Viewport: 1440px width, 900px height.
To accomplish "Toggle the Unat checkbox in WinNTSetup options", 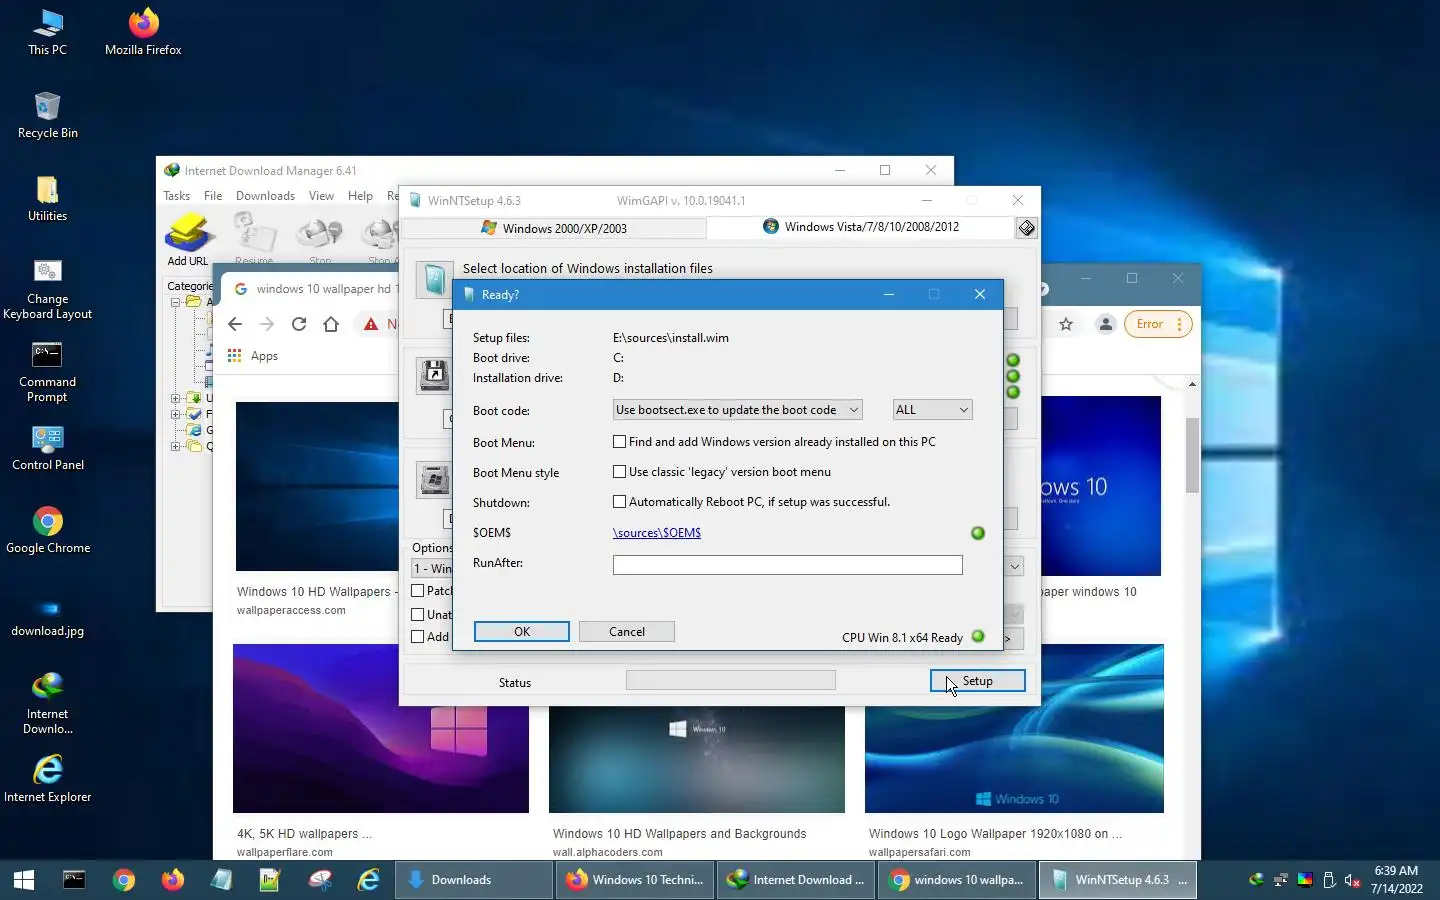I will (418, 615).
